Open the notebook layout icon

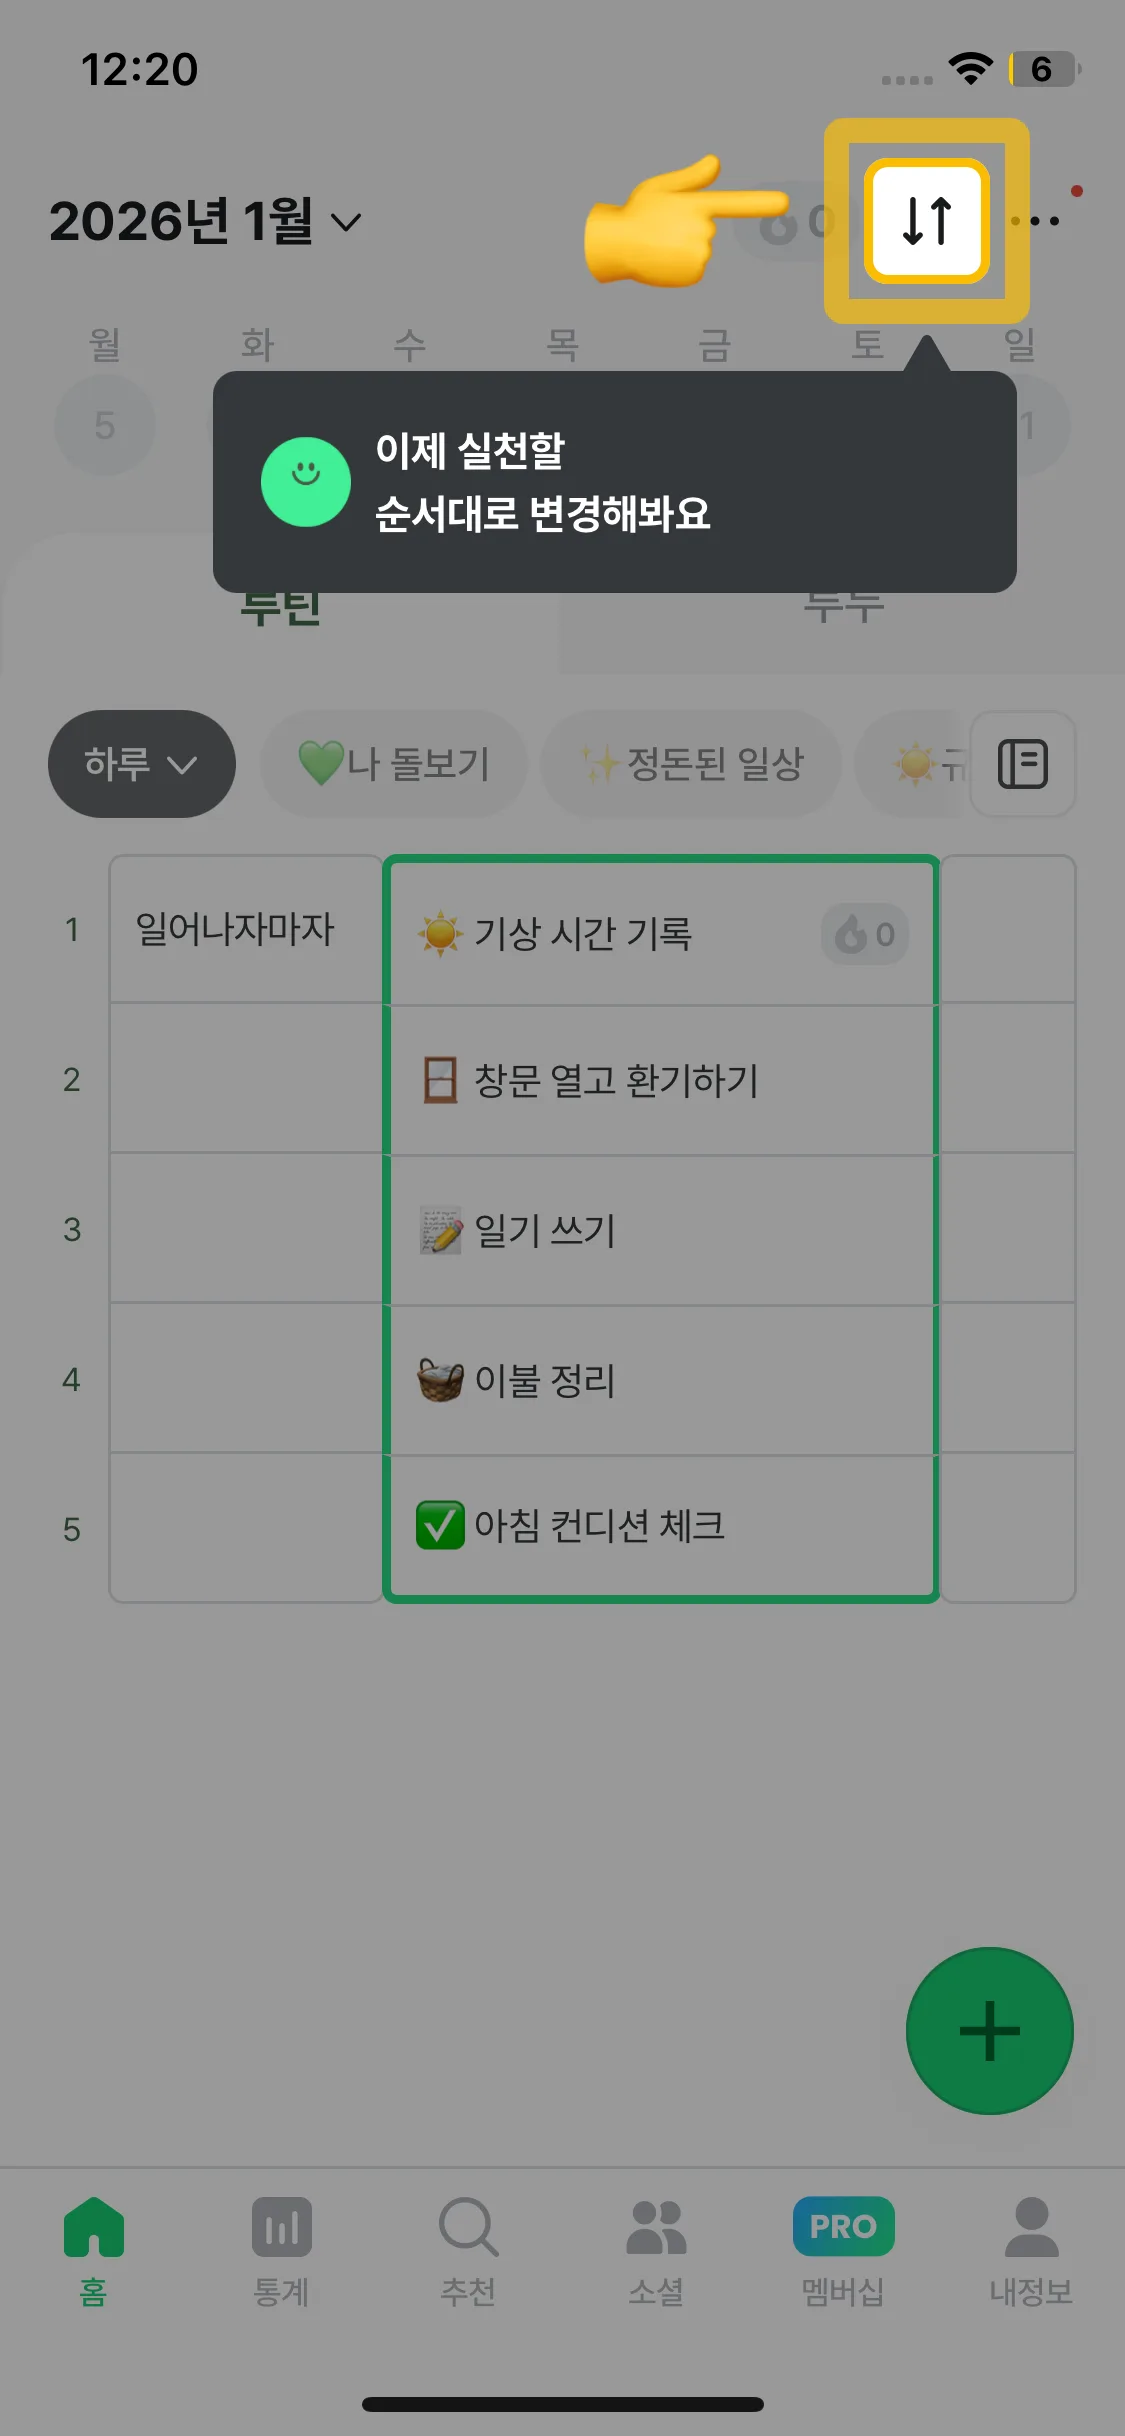coord(1022,764)
